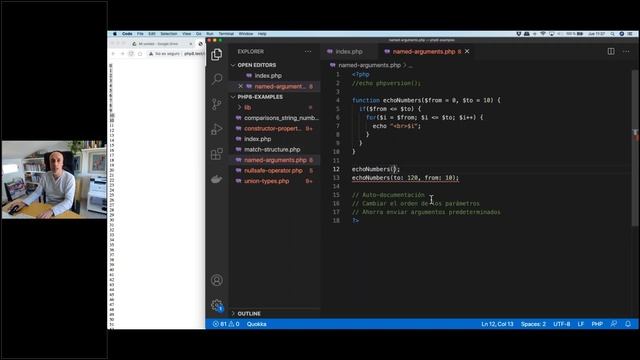This screenshot has width=640, height=360.
Task: Change end of line sequence LF
Action: coord(581,324)
